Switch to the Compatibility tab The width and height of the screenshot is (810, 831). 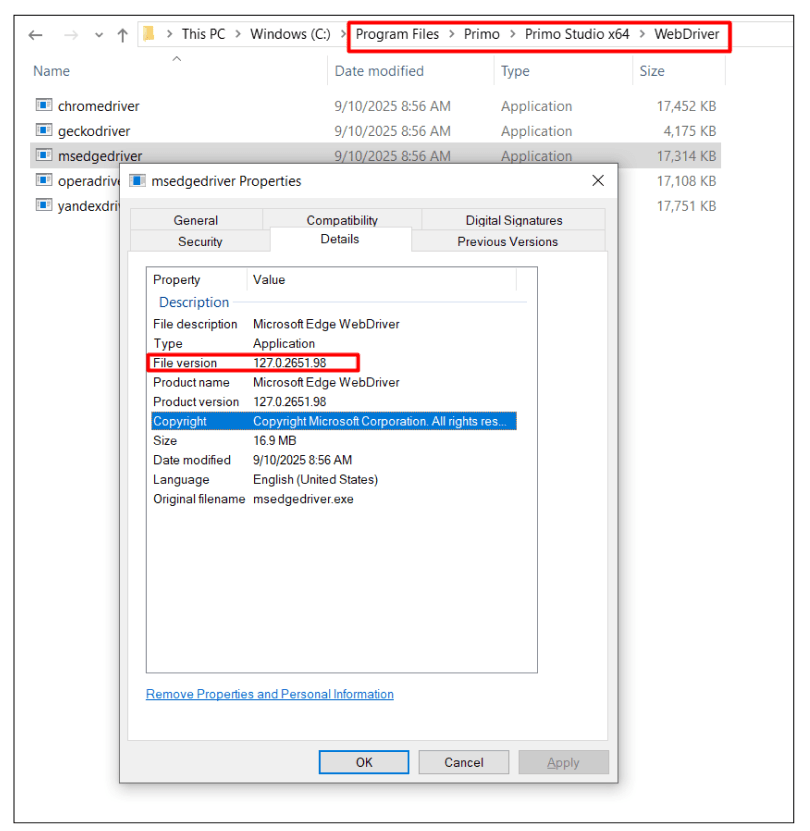click(x=342, y=220)
